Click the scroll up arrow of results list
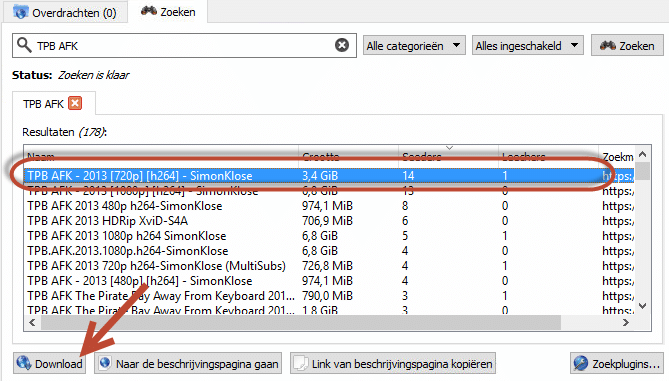The width and height of the screenshot is (669, 381). pyautogui.click(x=643, y=154)
